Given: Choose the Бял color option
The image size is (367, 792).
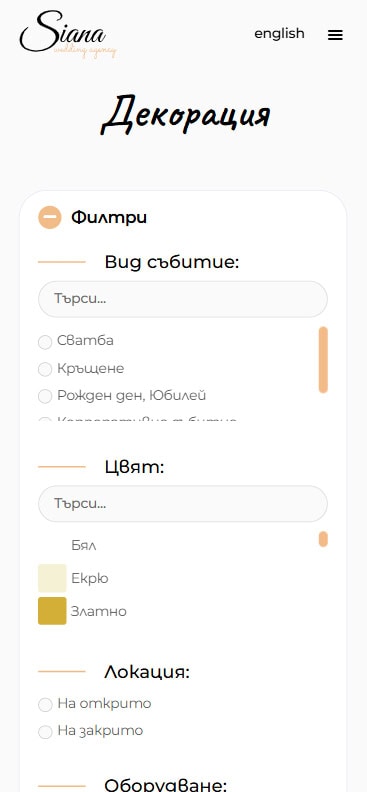Looking at the screenshot, I should (x=83, y=546).
